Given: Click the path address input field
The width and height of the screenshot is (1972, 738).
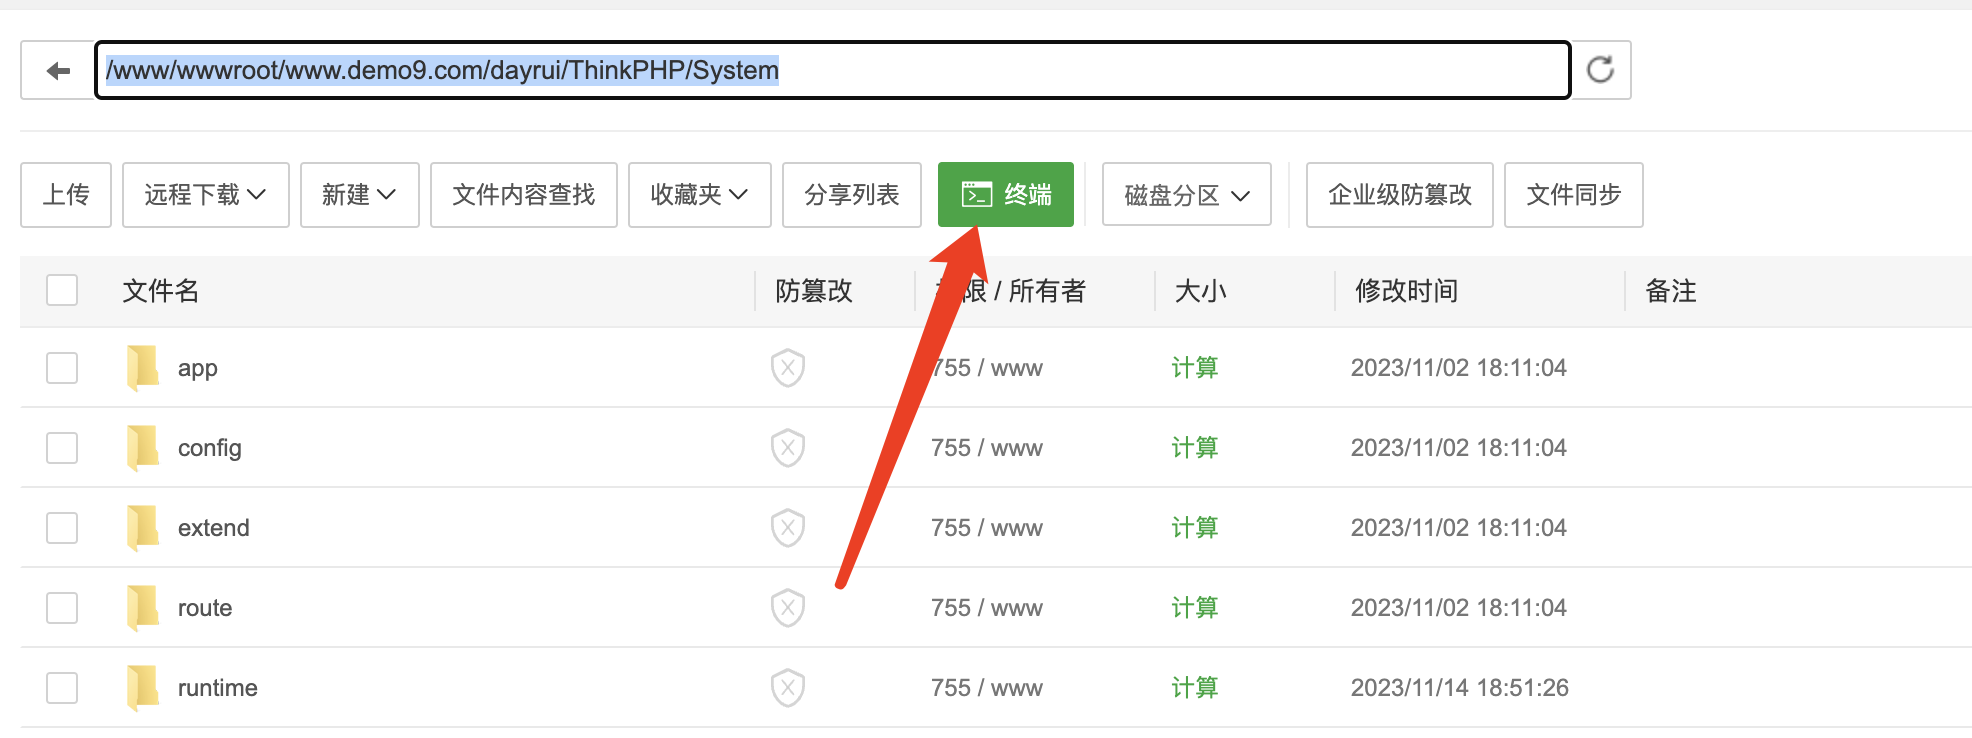Looking at the screenshot, I should [x=833, y=70].
